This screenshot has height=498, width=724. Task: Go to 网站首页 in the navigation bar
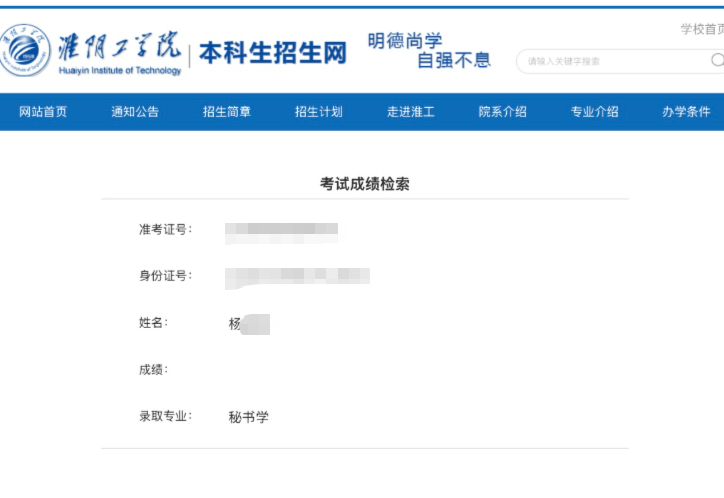pyautogui.click(x=43, y=112)
